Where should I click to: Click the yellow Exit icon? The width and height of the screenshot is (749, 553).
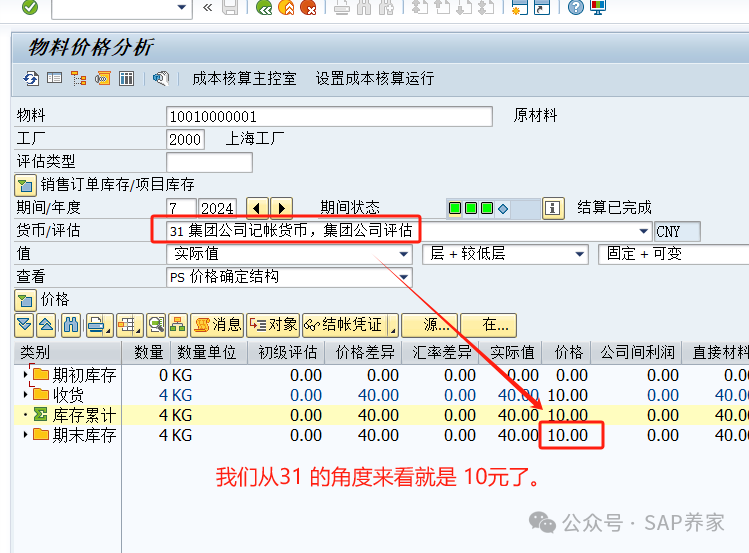pos(286,7)
